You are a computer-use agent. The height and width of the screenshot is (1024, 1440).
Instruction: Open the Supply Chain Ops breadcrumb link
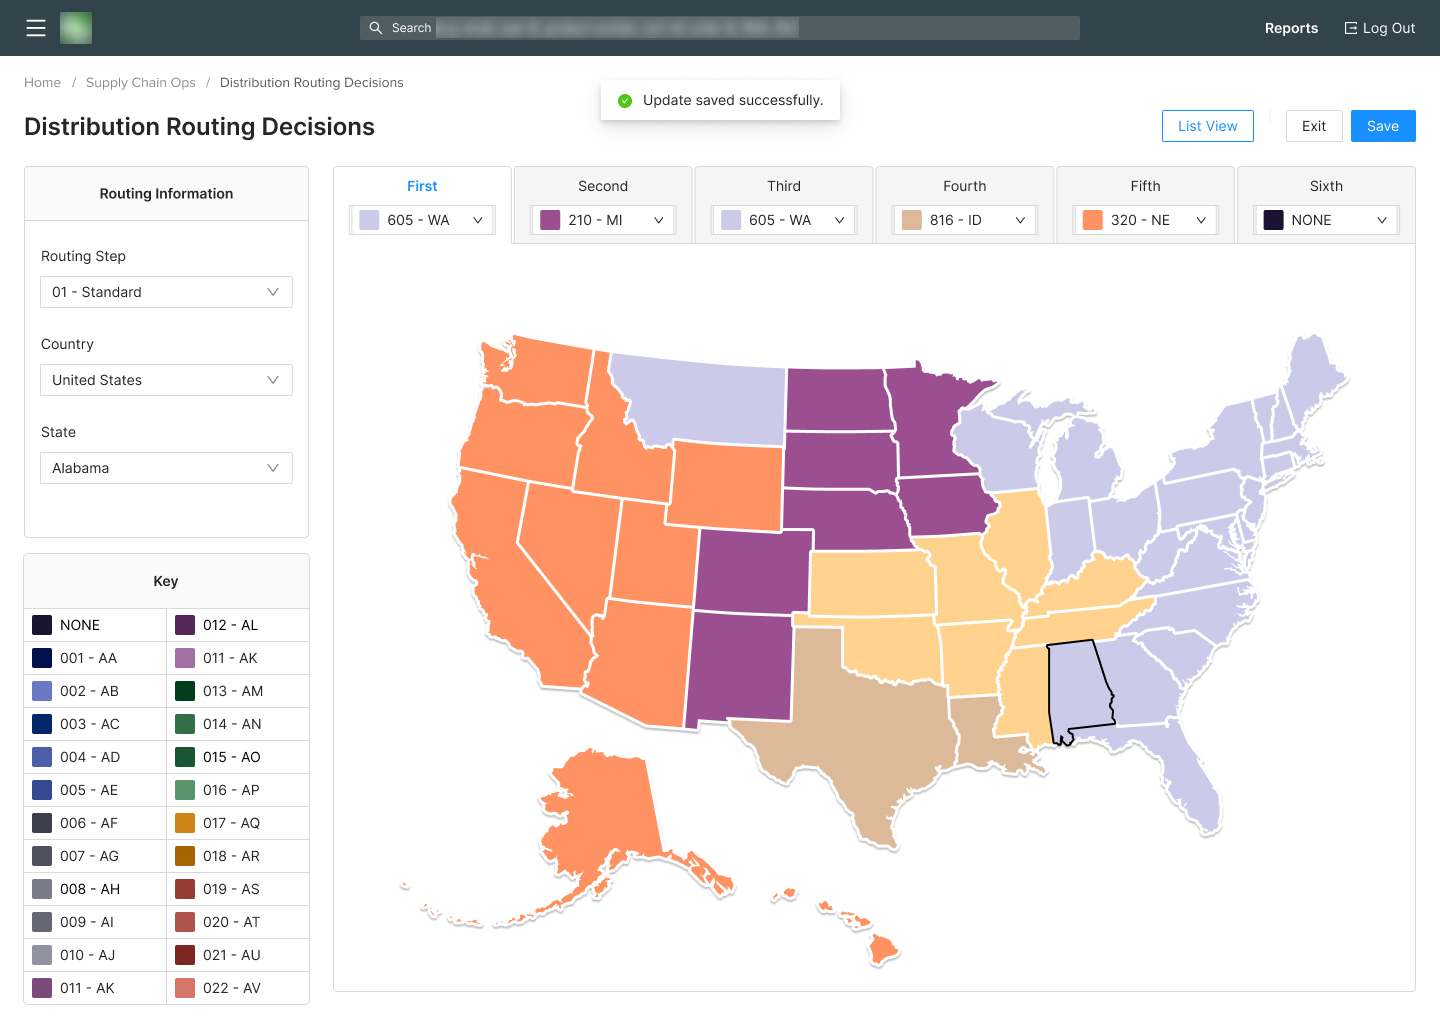[x=141, y=83]
